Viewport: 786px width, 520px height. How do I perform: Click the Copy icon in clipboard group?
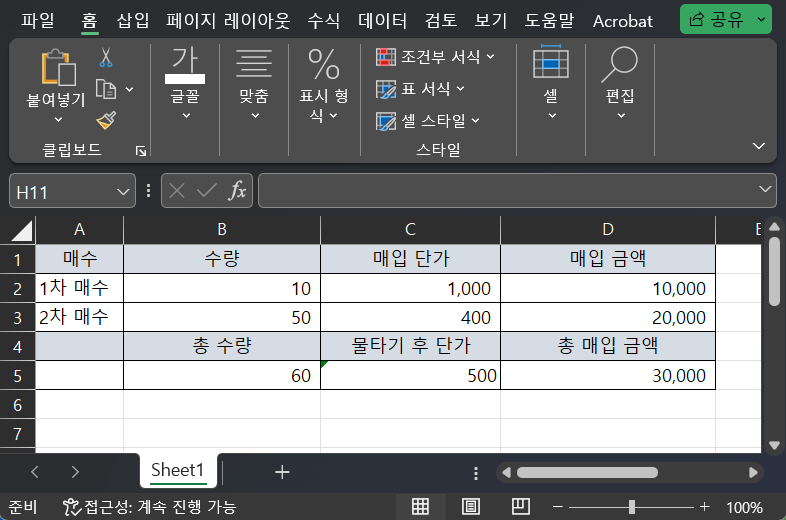click(x=106, y=89)
